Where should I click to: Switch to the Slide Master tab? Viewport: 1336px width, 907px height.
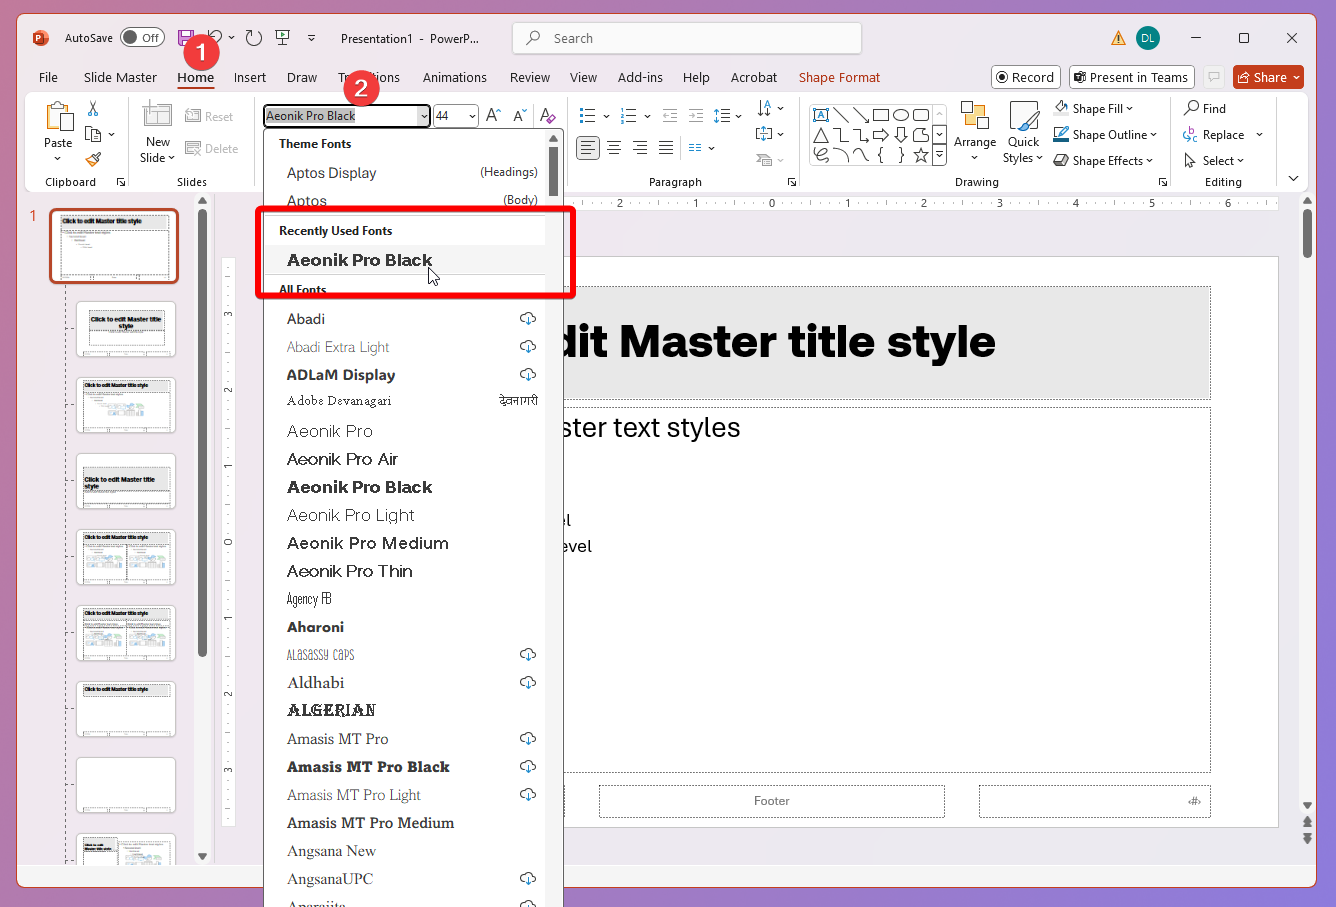[x=120, y=78]
